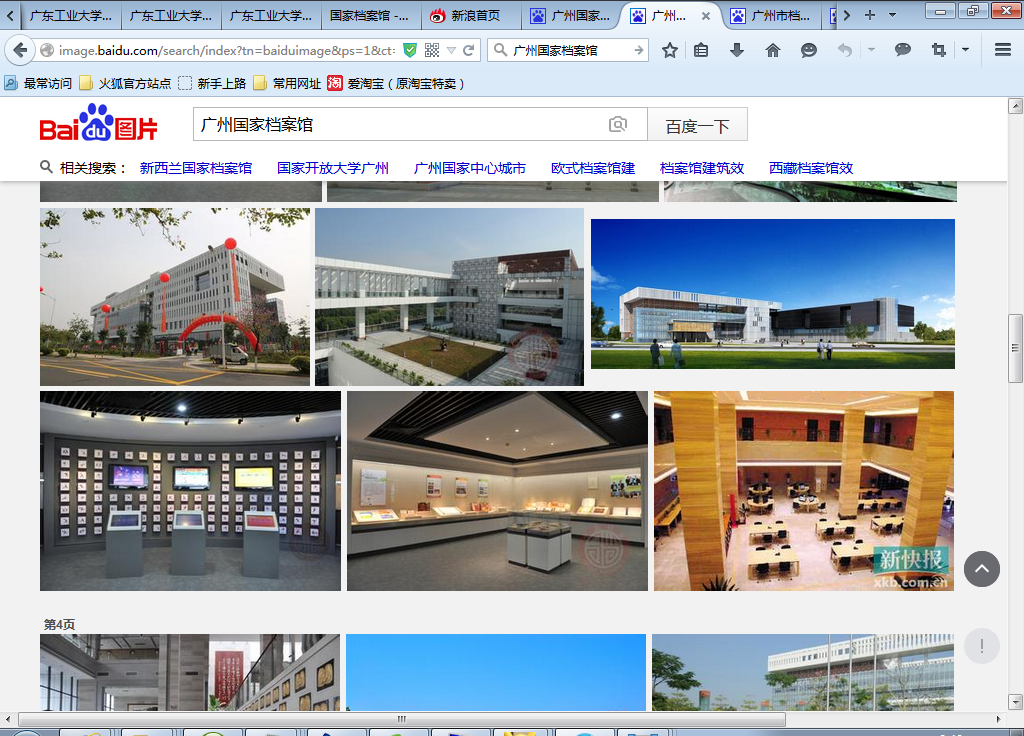The width and height of the screenshot is (1024, 736).
Task: Click the back navigation arrow
Action: [20, 50]
